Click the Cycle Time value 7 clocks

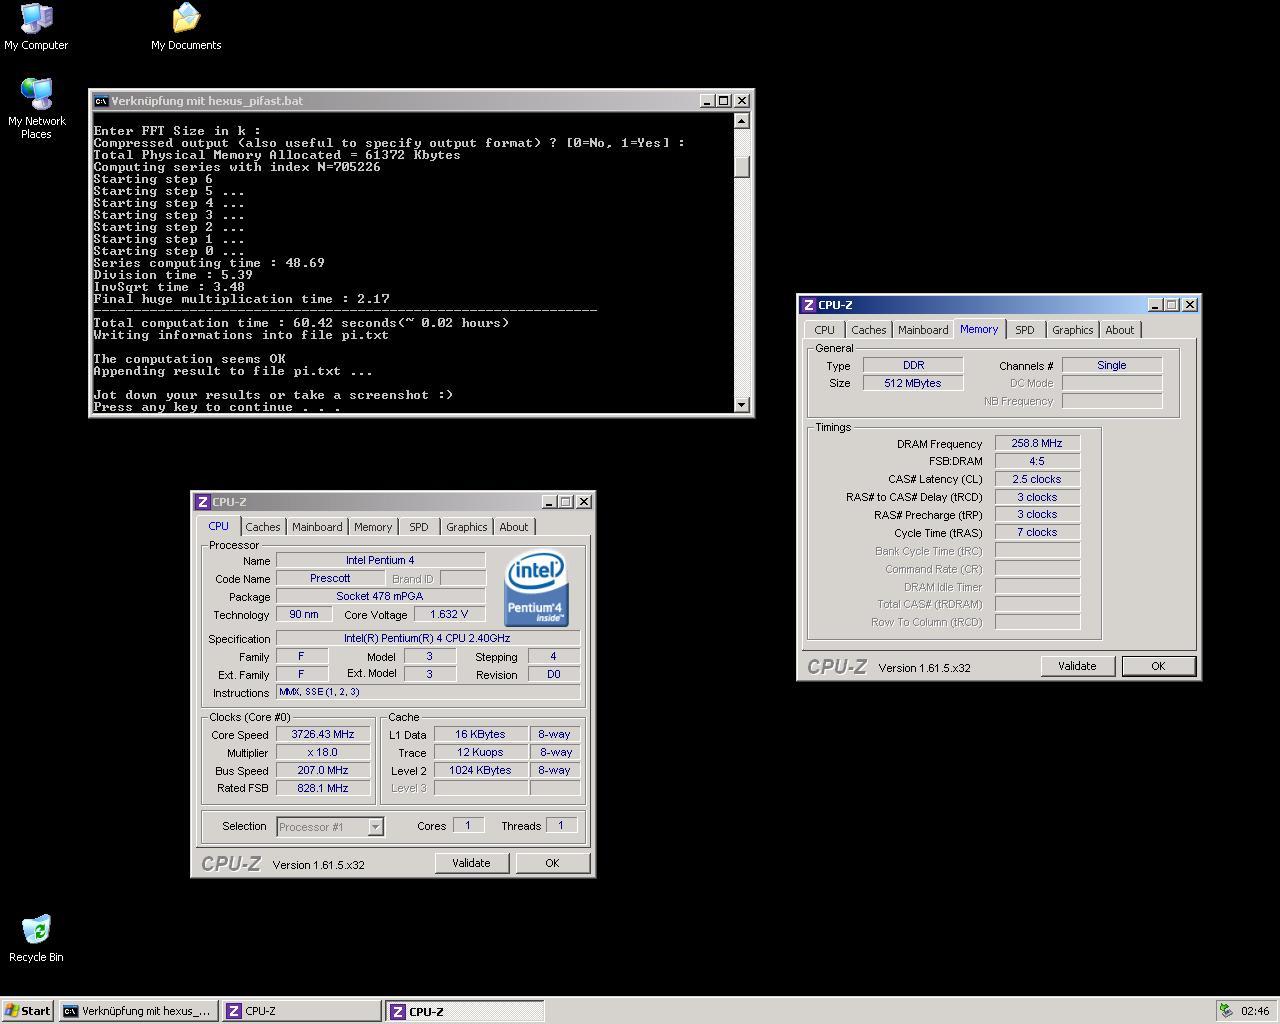(1037, 532)
